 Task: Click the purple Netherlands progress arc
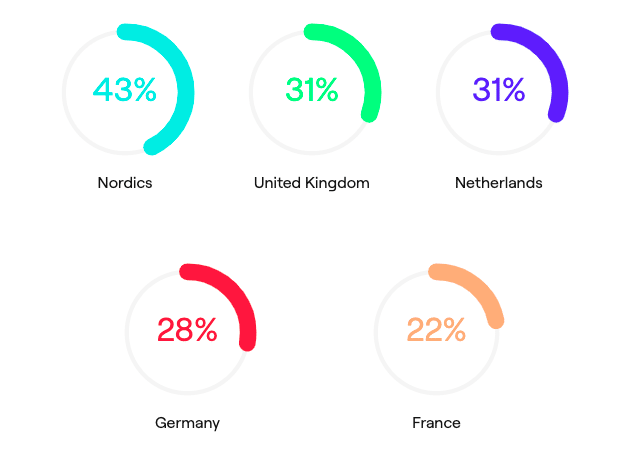tap(556, 68)
